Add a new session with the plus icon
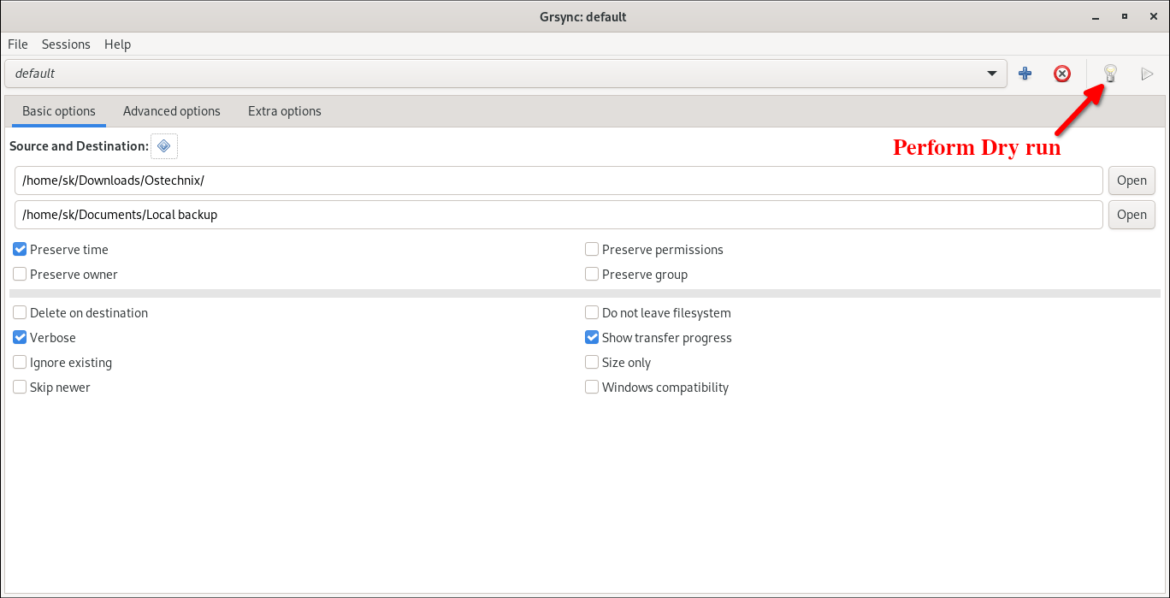The height and width of the screenshot is (598, 1170). [1024, 73]
